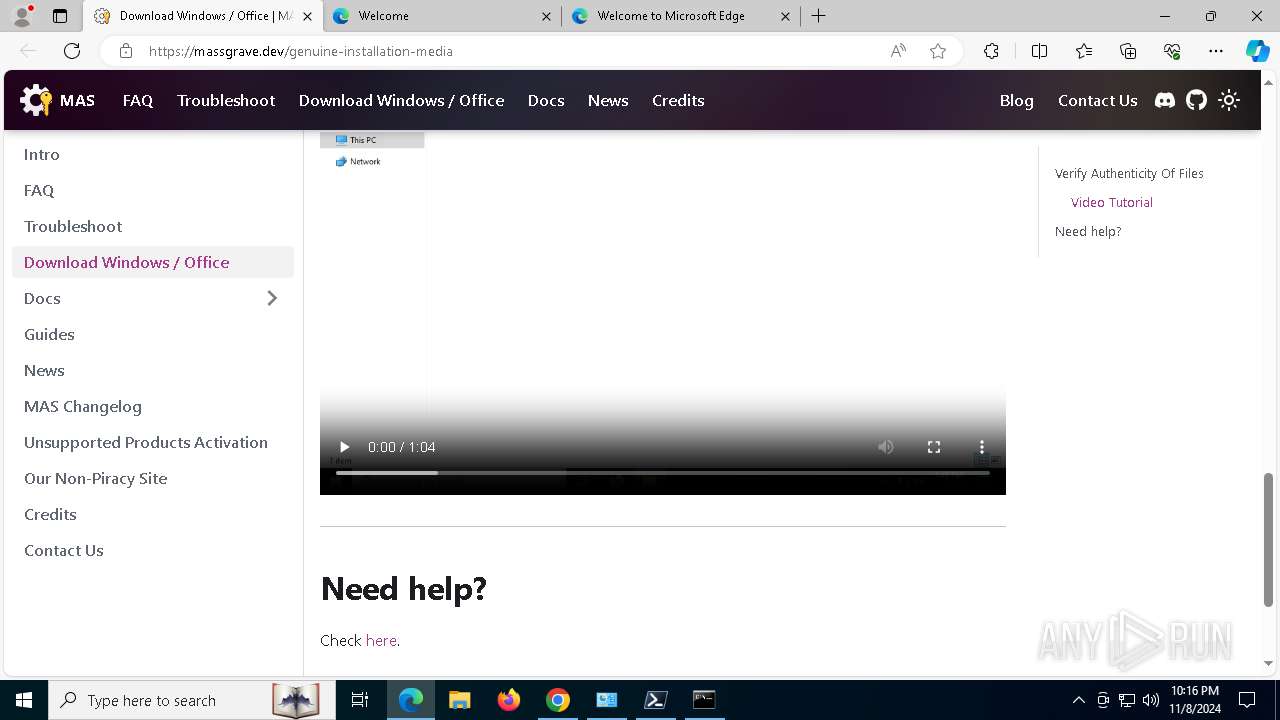Expand the Docs sidebar chevron
This screenshot has height=720, width=1280.
point(272,298)
